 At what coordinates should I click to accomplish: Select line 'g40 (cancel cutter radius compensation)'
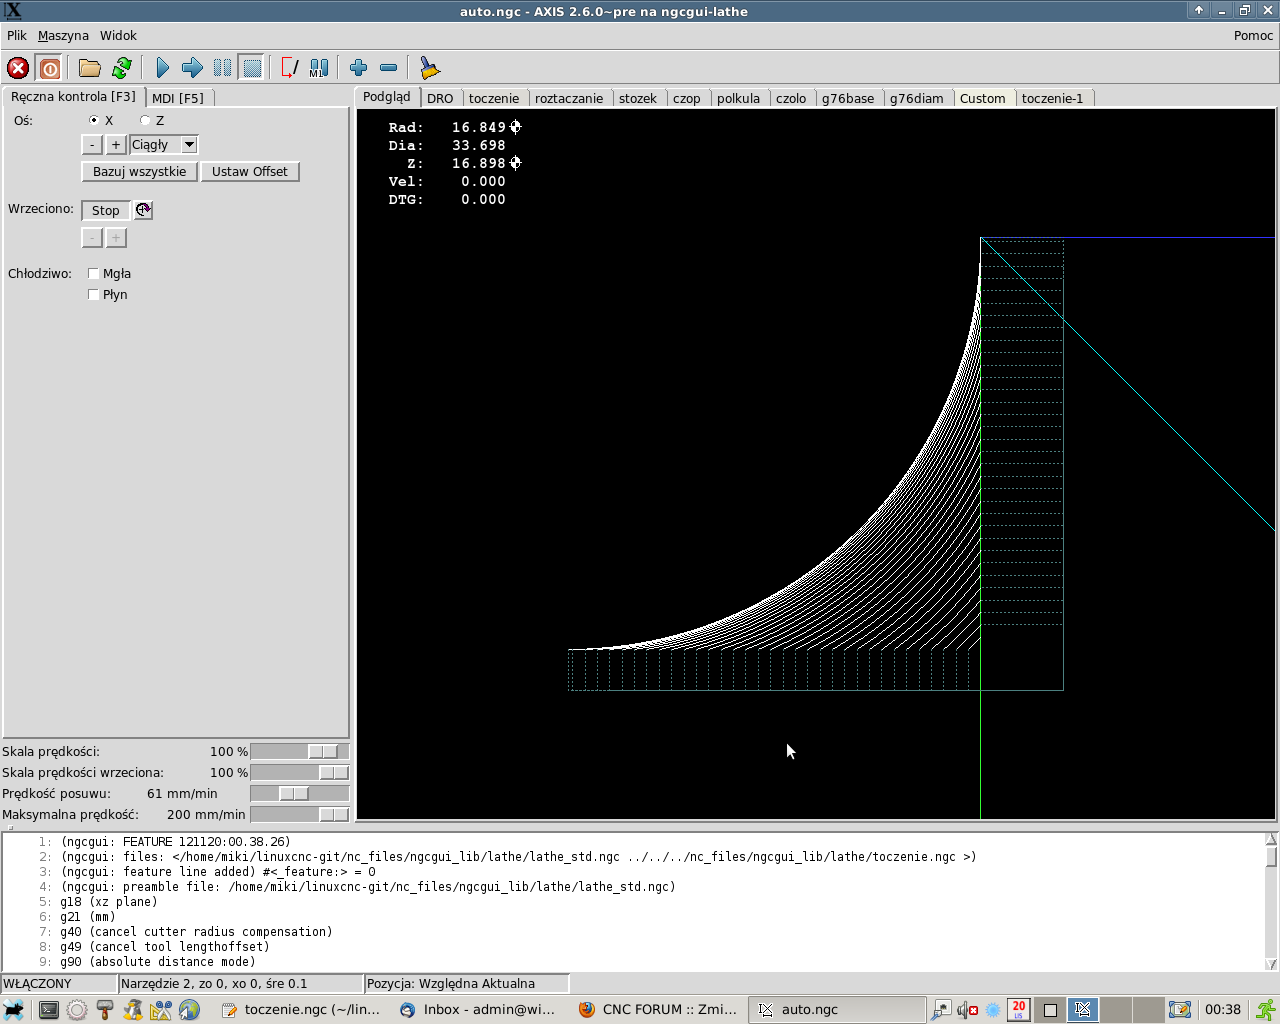tap(196, 932)
